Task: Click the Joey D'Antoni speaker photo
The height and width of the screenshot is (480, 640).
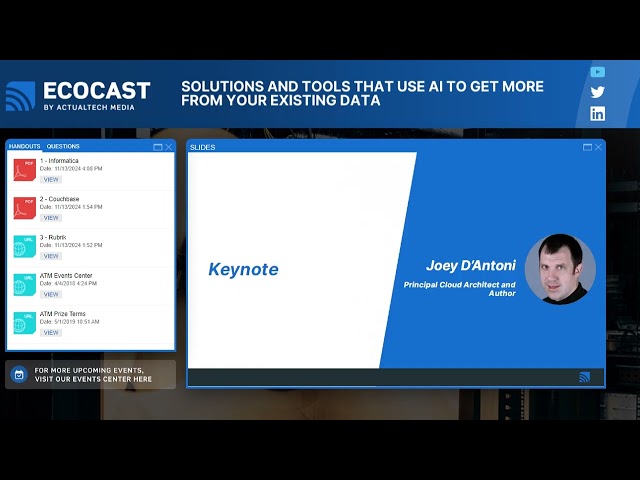Action: tap(560, 269)
